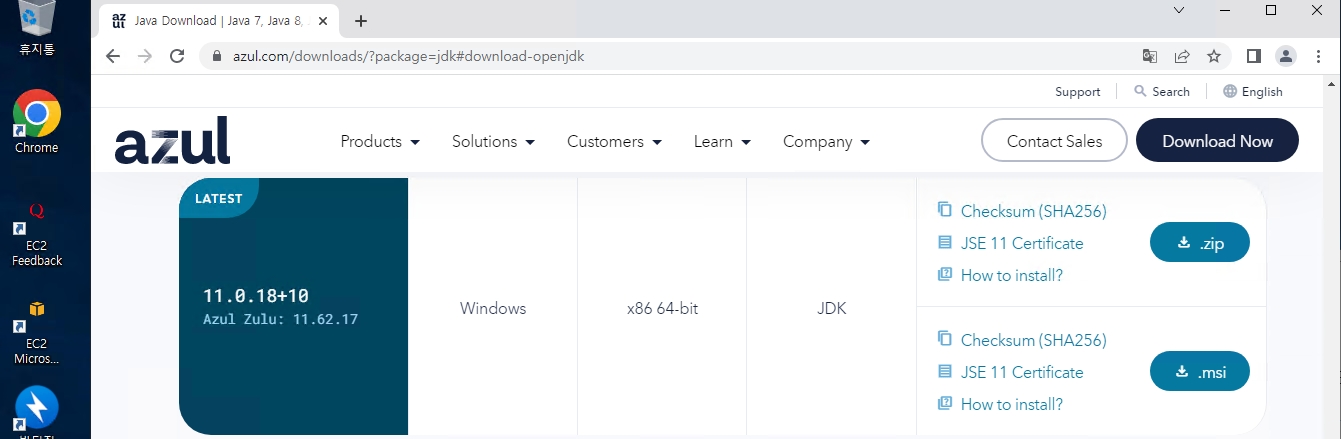
Task: Open How to install link for .zip
Action: [x=1011, y=275]
